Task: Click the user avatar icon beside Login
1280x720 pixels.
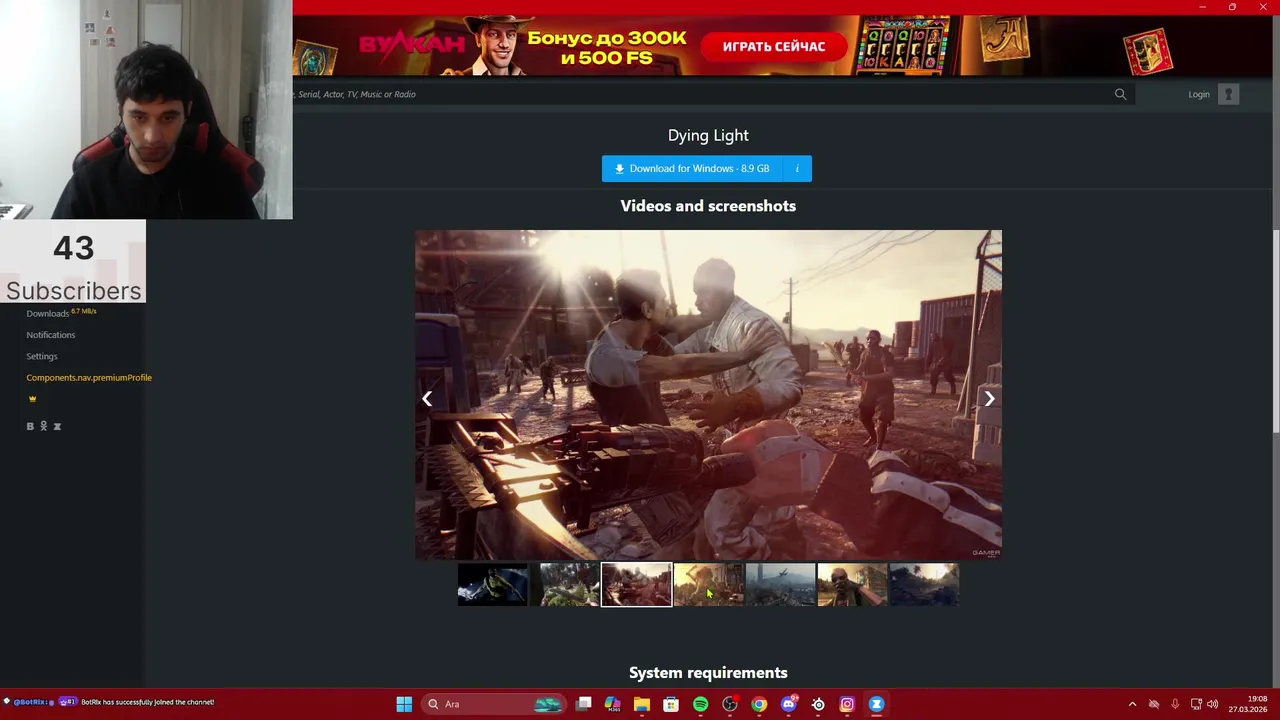Action: [x=1228, y=94]
